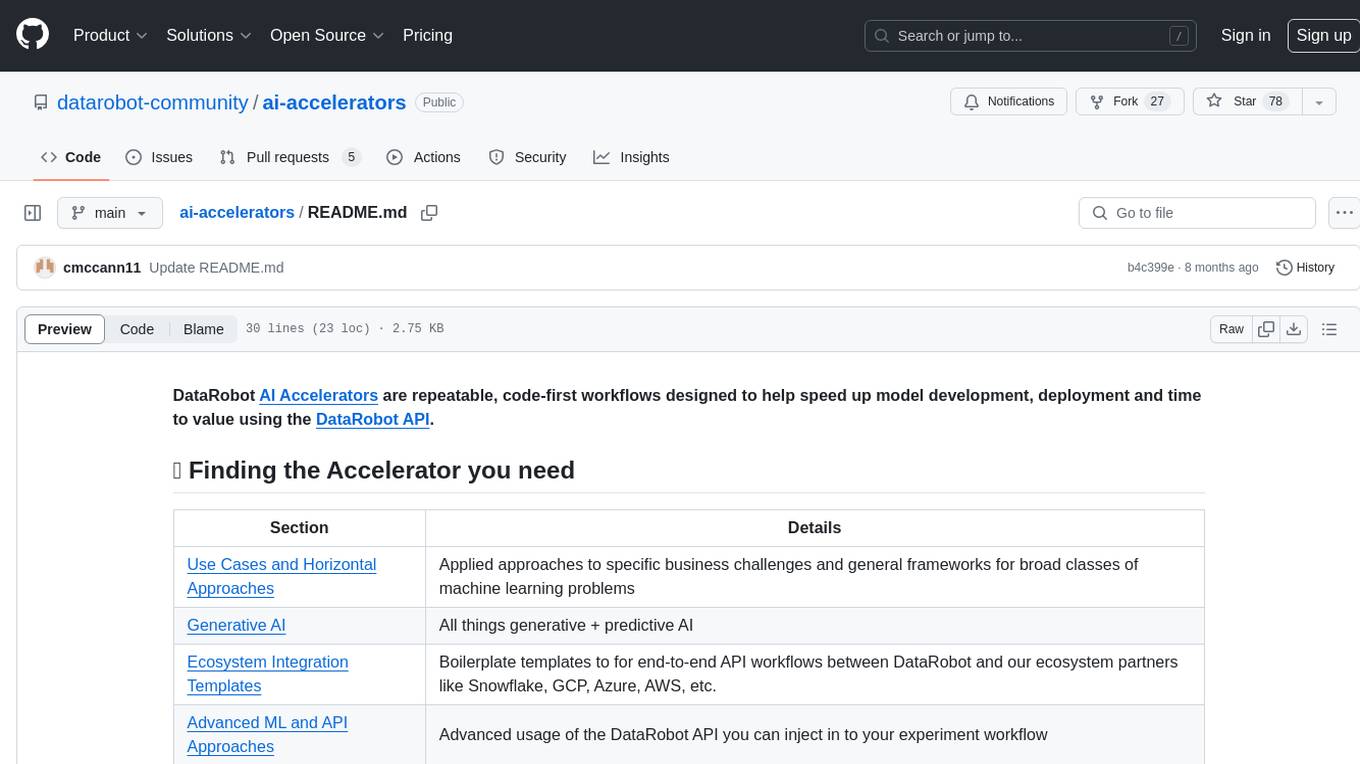Open Ecosystem Integration Templates link
Image resolution: width=1360 pixels, height=764 pixels.
[x=267, y=674]
